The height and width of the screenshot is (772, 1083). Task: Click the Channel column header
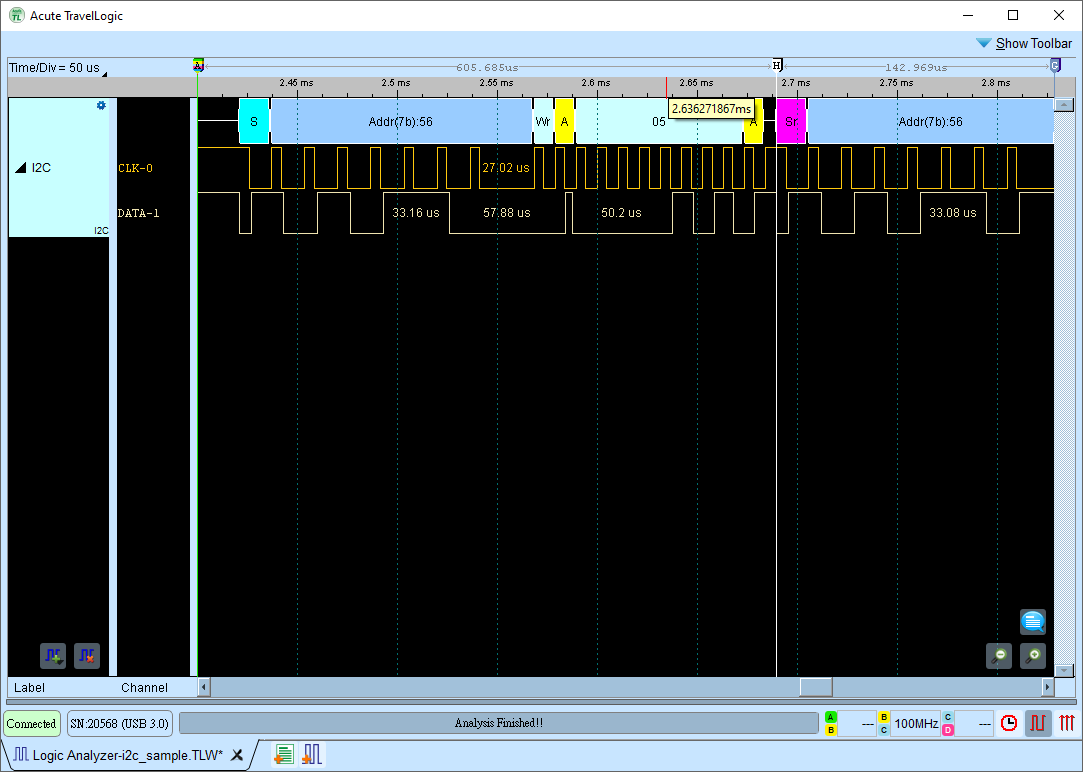tap(144, 688)
